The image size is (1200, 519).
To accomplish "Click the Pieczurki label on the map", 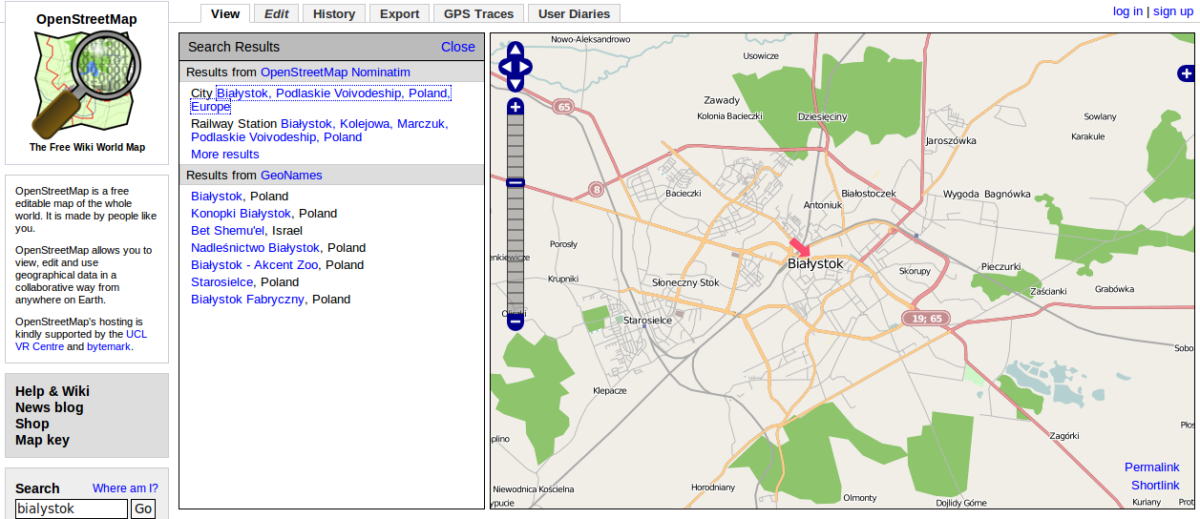I will [1000, 267].
